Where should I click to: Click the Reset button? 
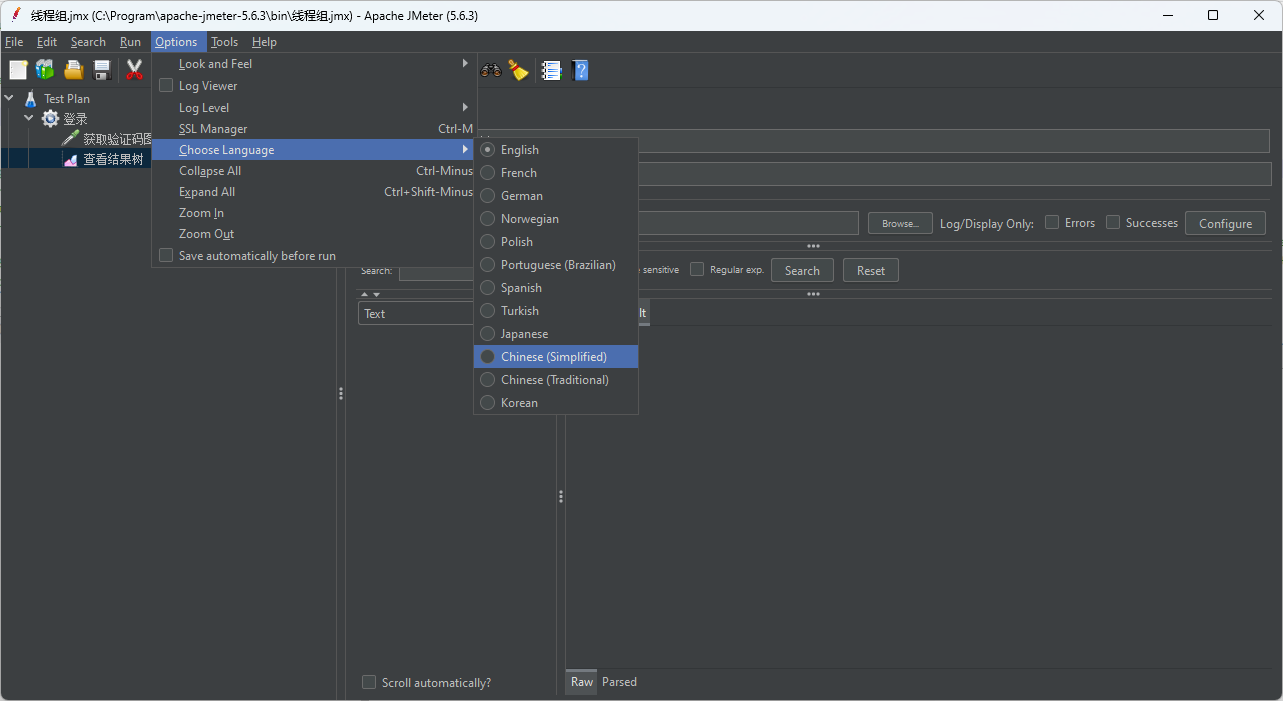871,270
